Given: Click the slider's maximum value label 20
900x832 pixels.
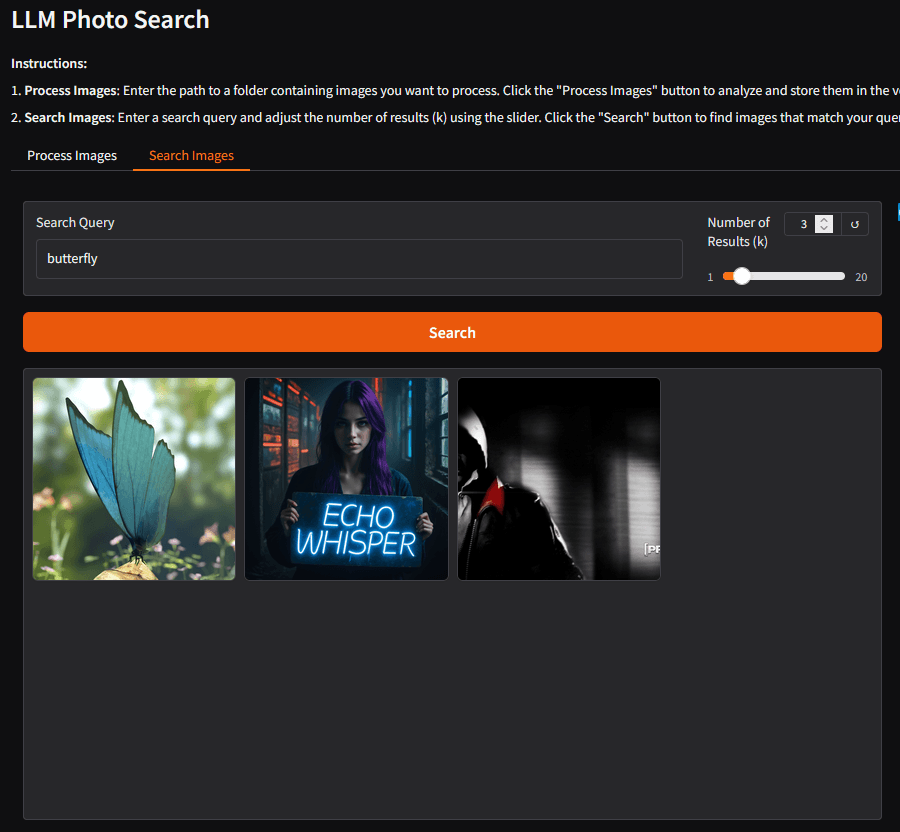Looking at the screenshot, I should (861, 278).
